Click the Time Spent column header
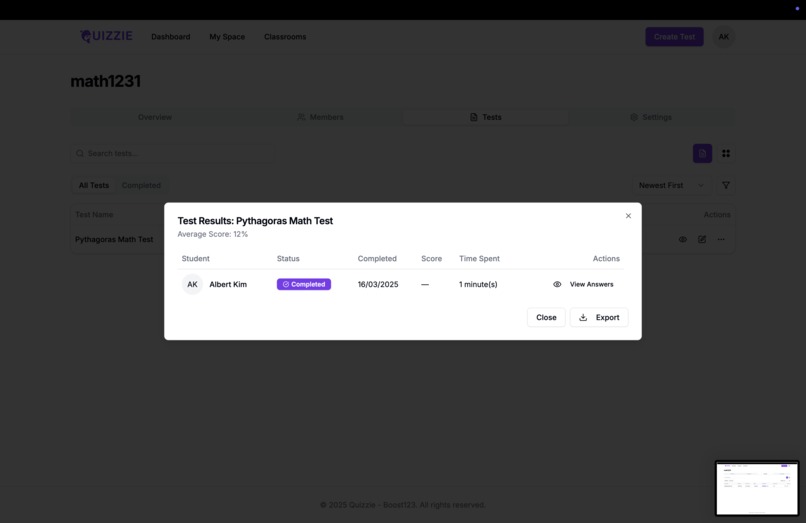 coord(479,259)
